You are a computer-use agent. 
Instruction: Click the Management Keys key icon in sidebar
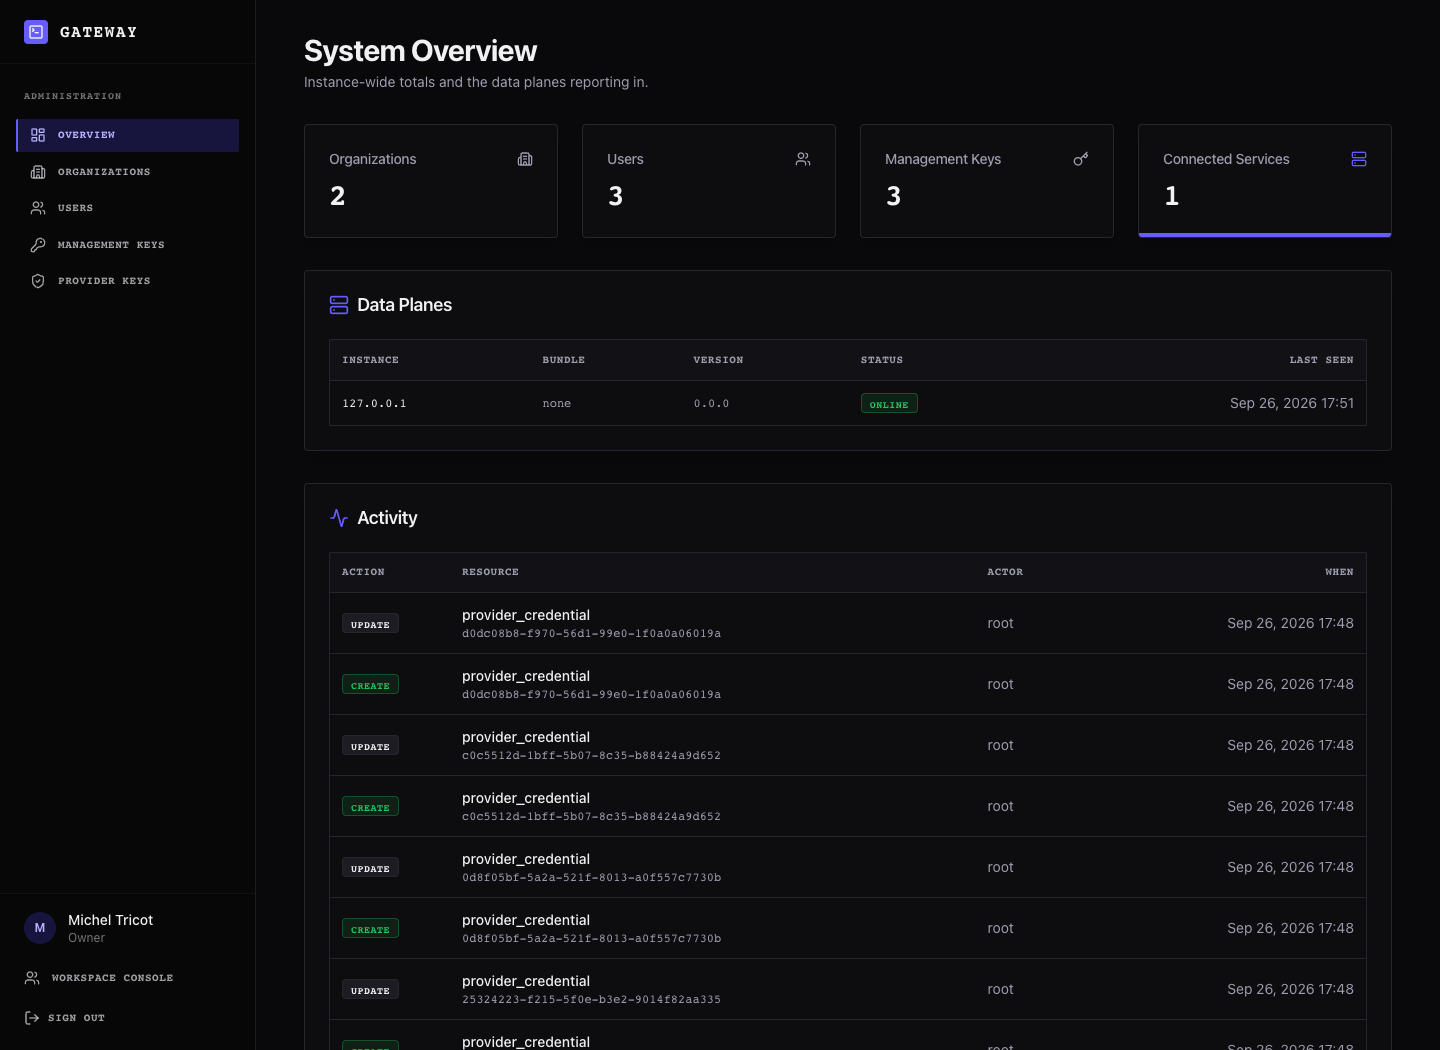pos(38,245)
